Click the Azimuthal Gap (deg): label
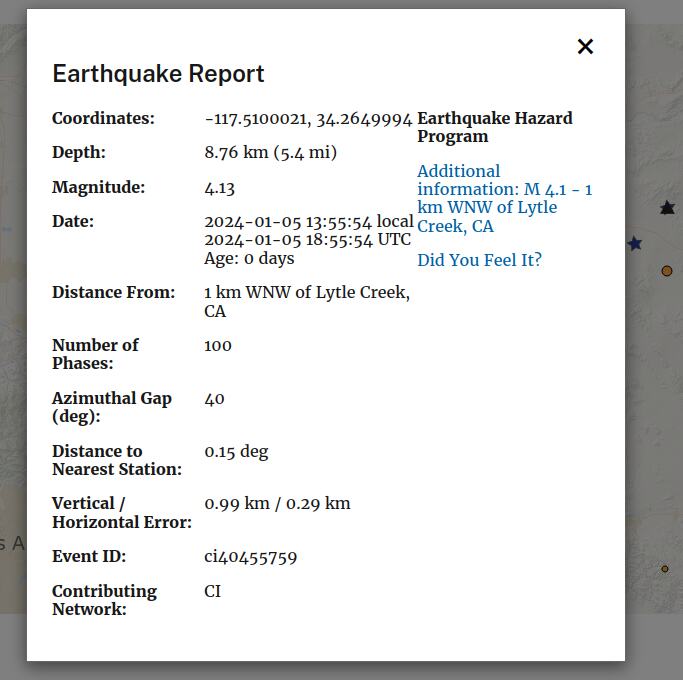The image size is (683, 680). pos(112,407)
